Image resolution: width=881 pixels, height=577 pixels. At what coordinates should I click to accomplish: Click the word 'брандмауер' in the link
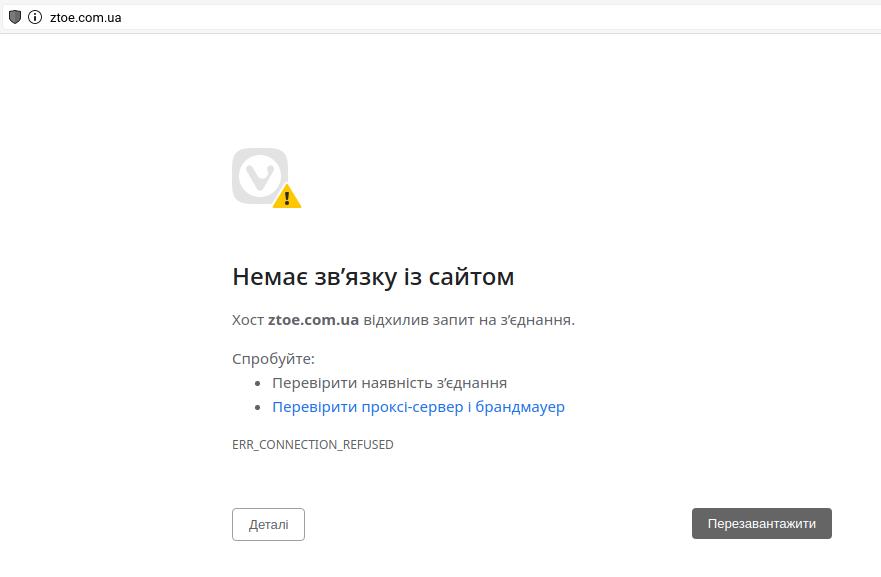(520, 407)
